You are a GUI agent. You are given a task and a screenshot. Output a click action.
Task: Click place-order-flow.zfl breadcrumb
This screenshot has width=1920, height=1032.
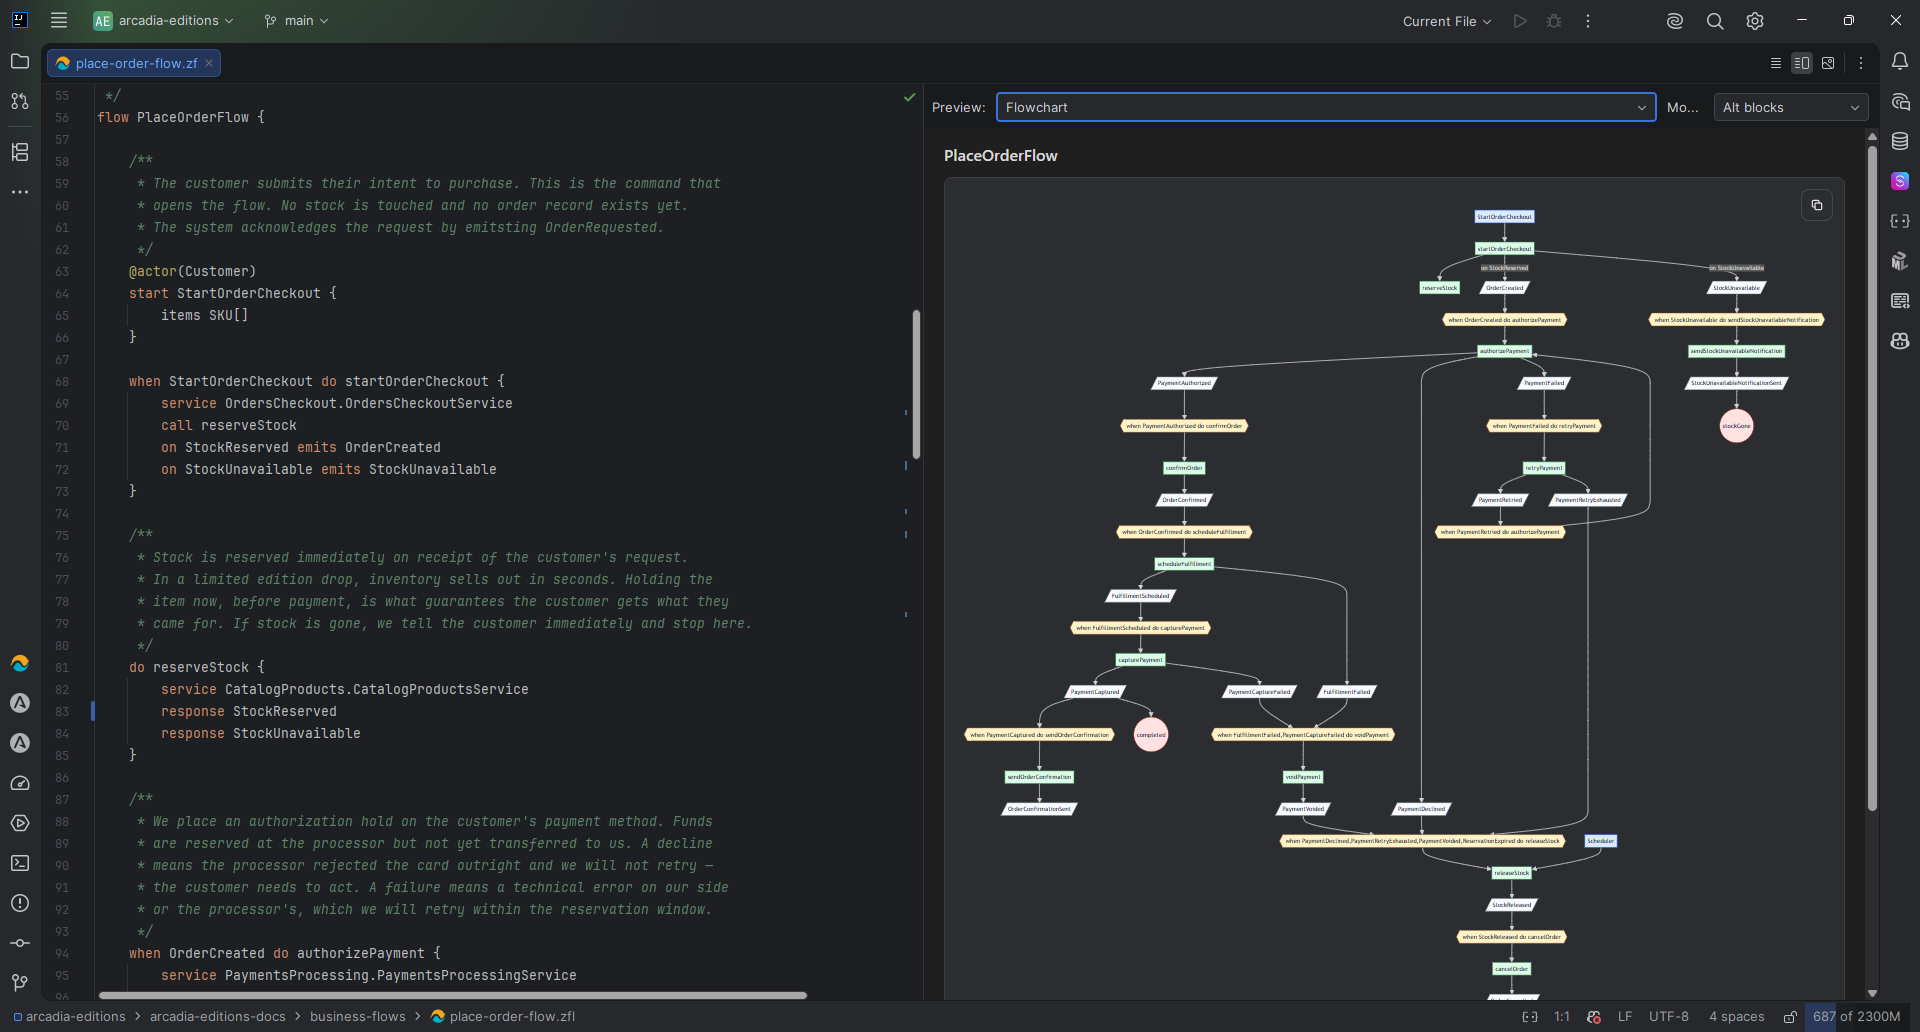(503, 1017)
